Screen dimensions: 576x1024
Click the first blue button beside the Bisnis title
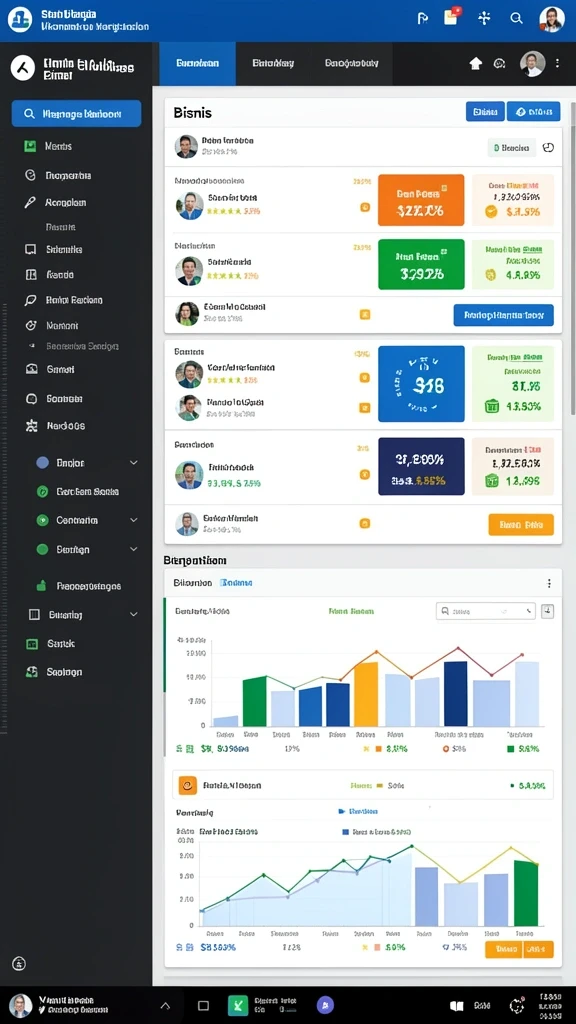[485, 112]
